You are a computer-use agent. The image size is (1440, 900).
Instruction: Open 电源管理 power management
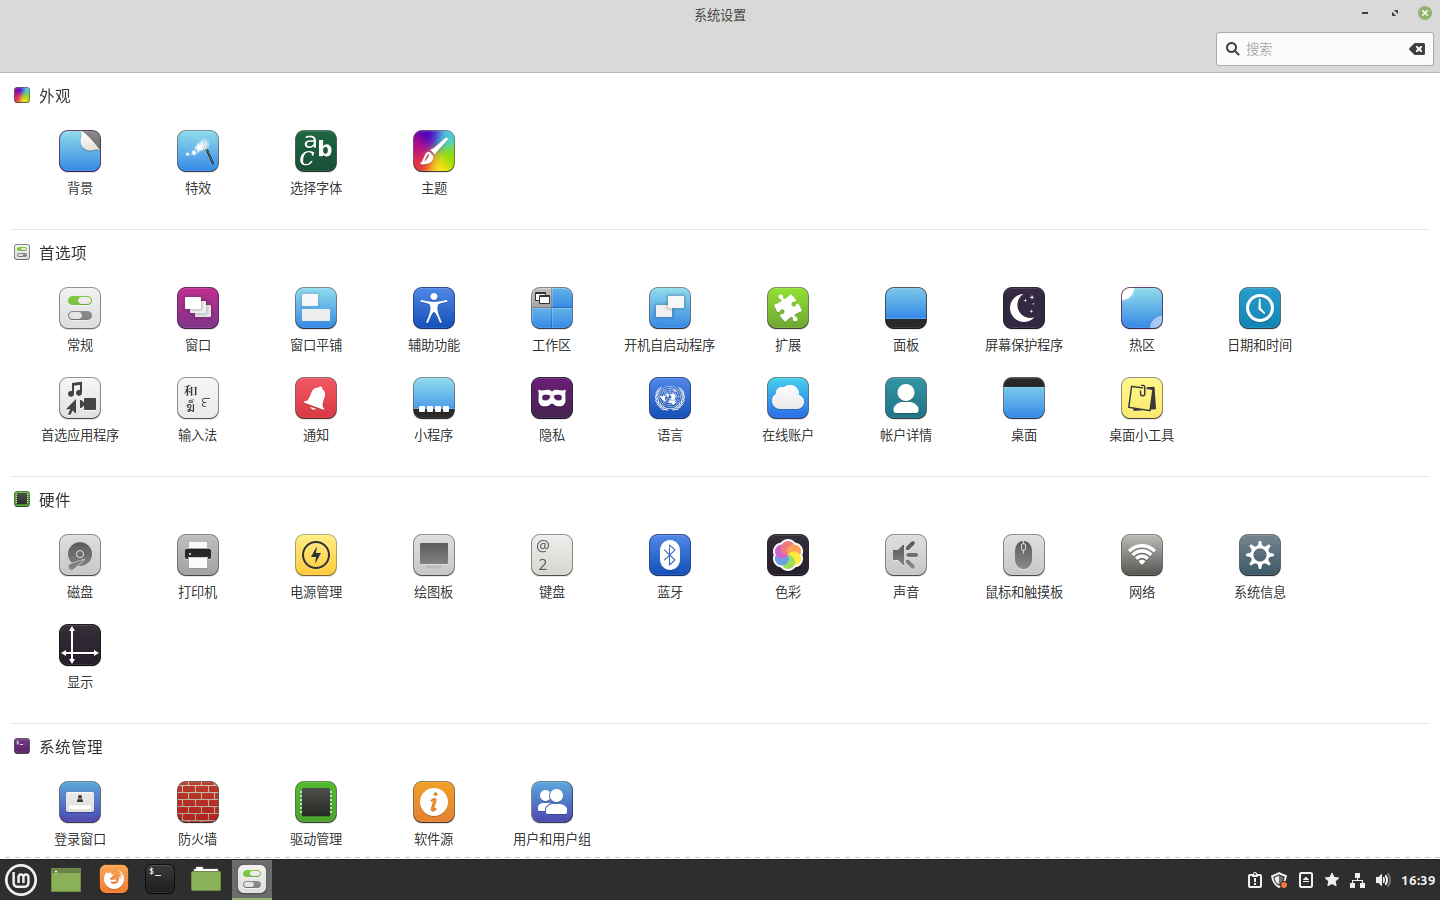coord(316,567)
